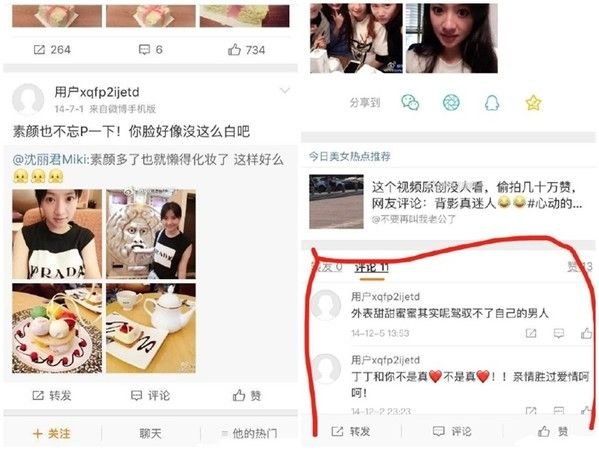Like the top post with 734 likes

(x=246, y=50)
